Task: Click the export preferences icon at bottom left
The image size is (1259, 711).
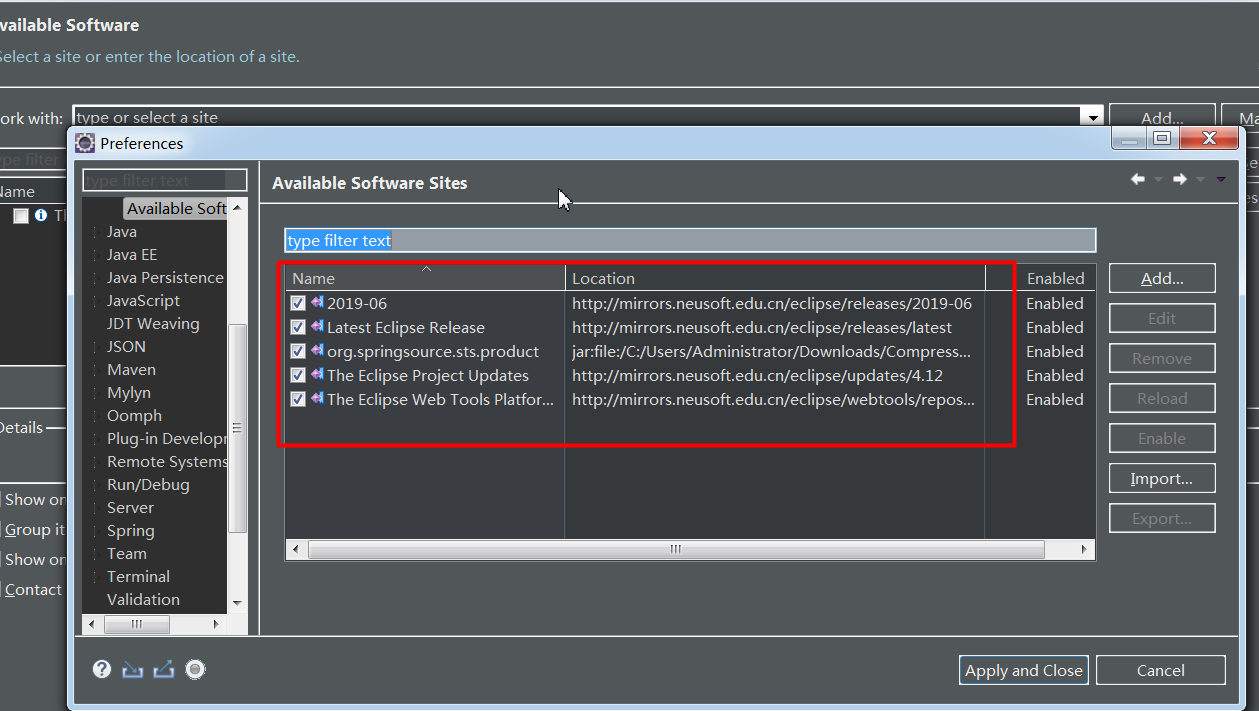Action: (x=164, y=669)
